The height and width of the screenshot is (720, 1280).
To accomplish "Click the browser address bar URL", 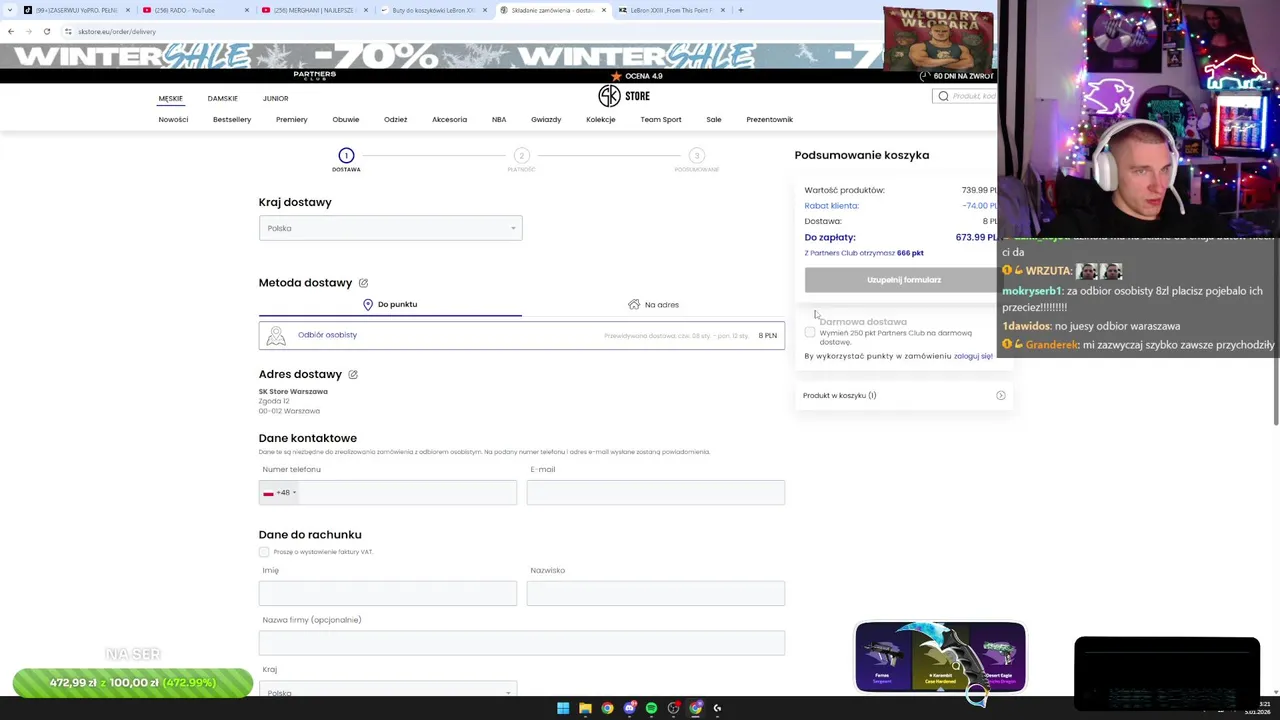I will [117, 31].
